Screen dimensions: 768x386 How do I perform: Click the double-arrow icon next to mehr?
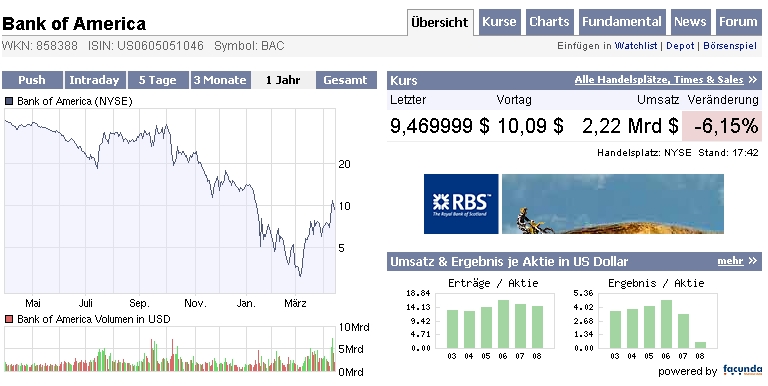point(753,261)
